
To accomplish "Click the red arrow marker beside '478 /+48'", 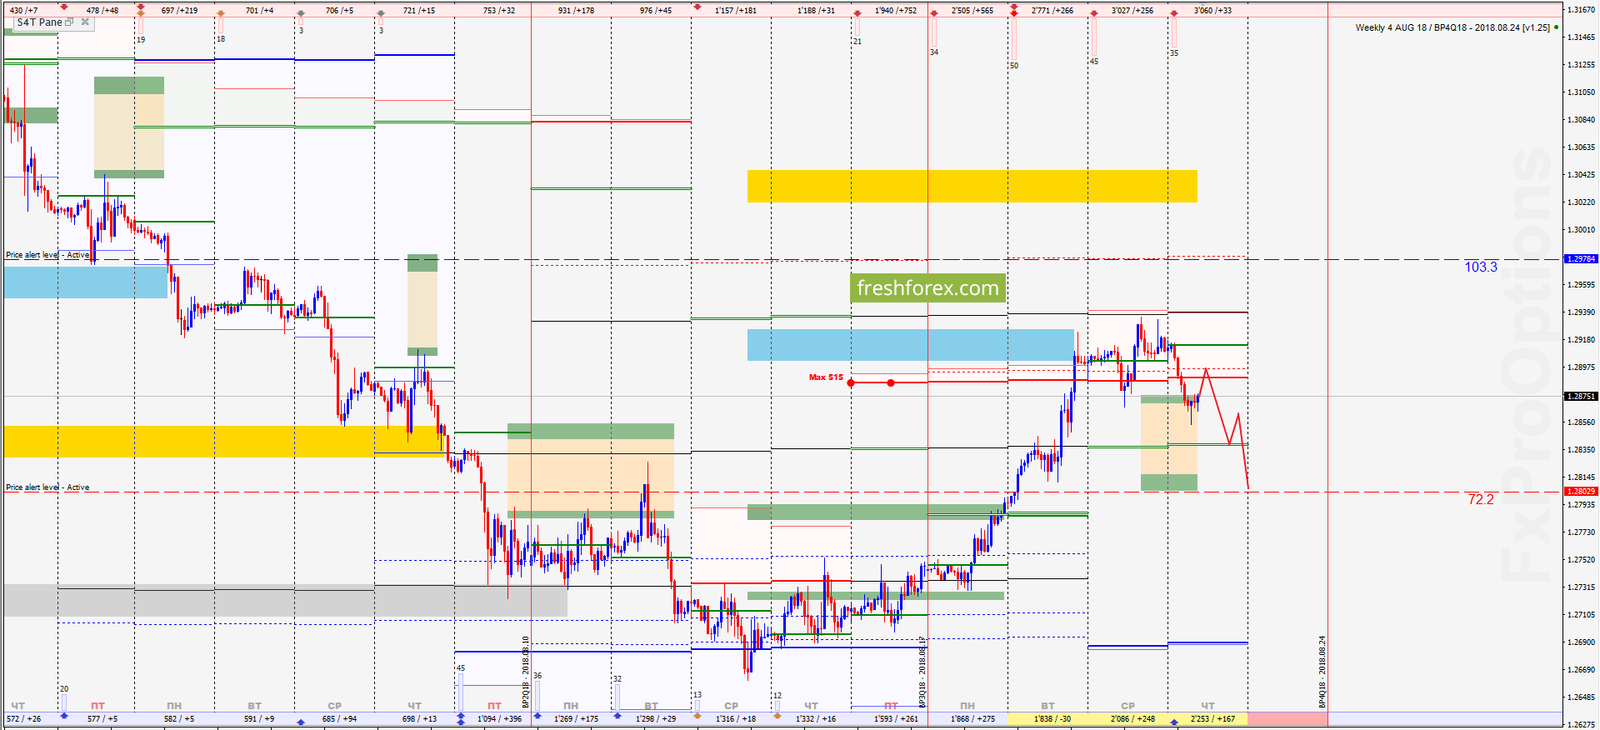I will pos(64,8).
